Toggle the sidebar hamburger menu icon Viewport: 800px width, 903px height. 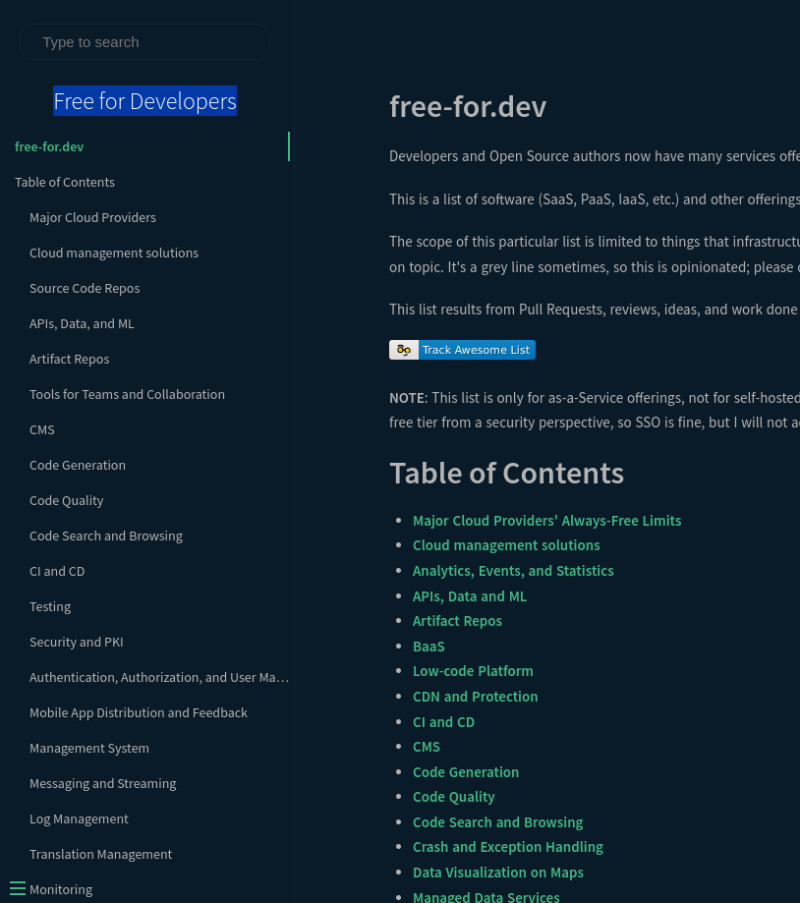pos(17,888)
